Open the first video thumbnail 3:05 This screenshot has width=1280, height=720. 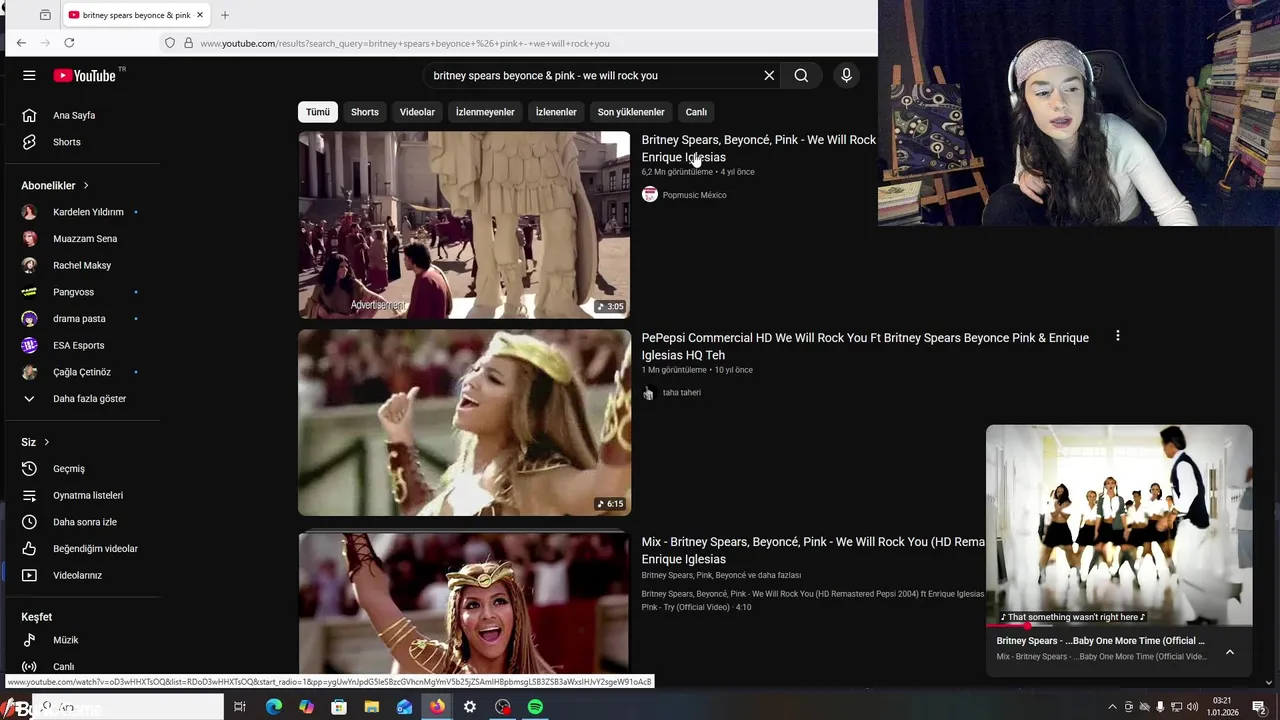click(x=464, y=225)
